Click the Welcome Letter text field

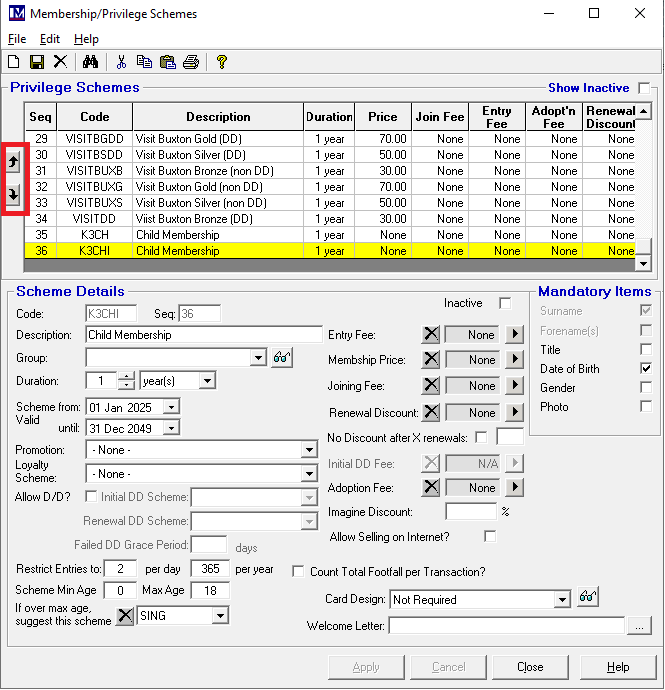(507, 626)
